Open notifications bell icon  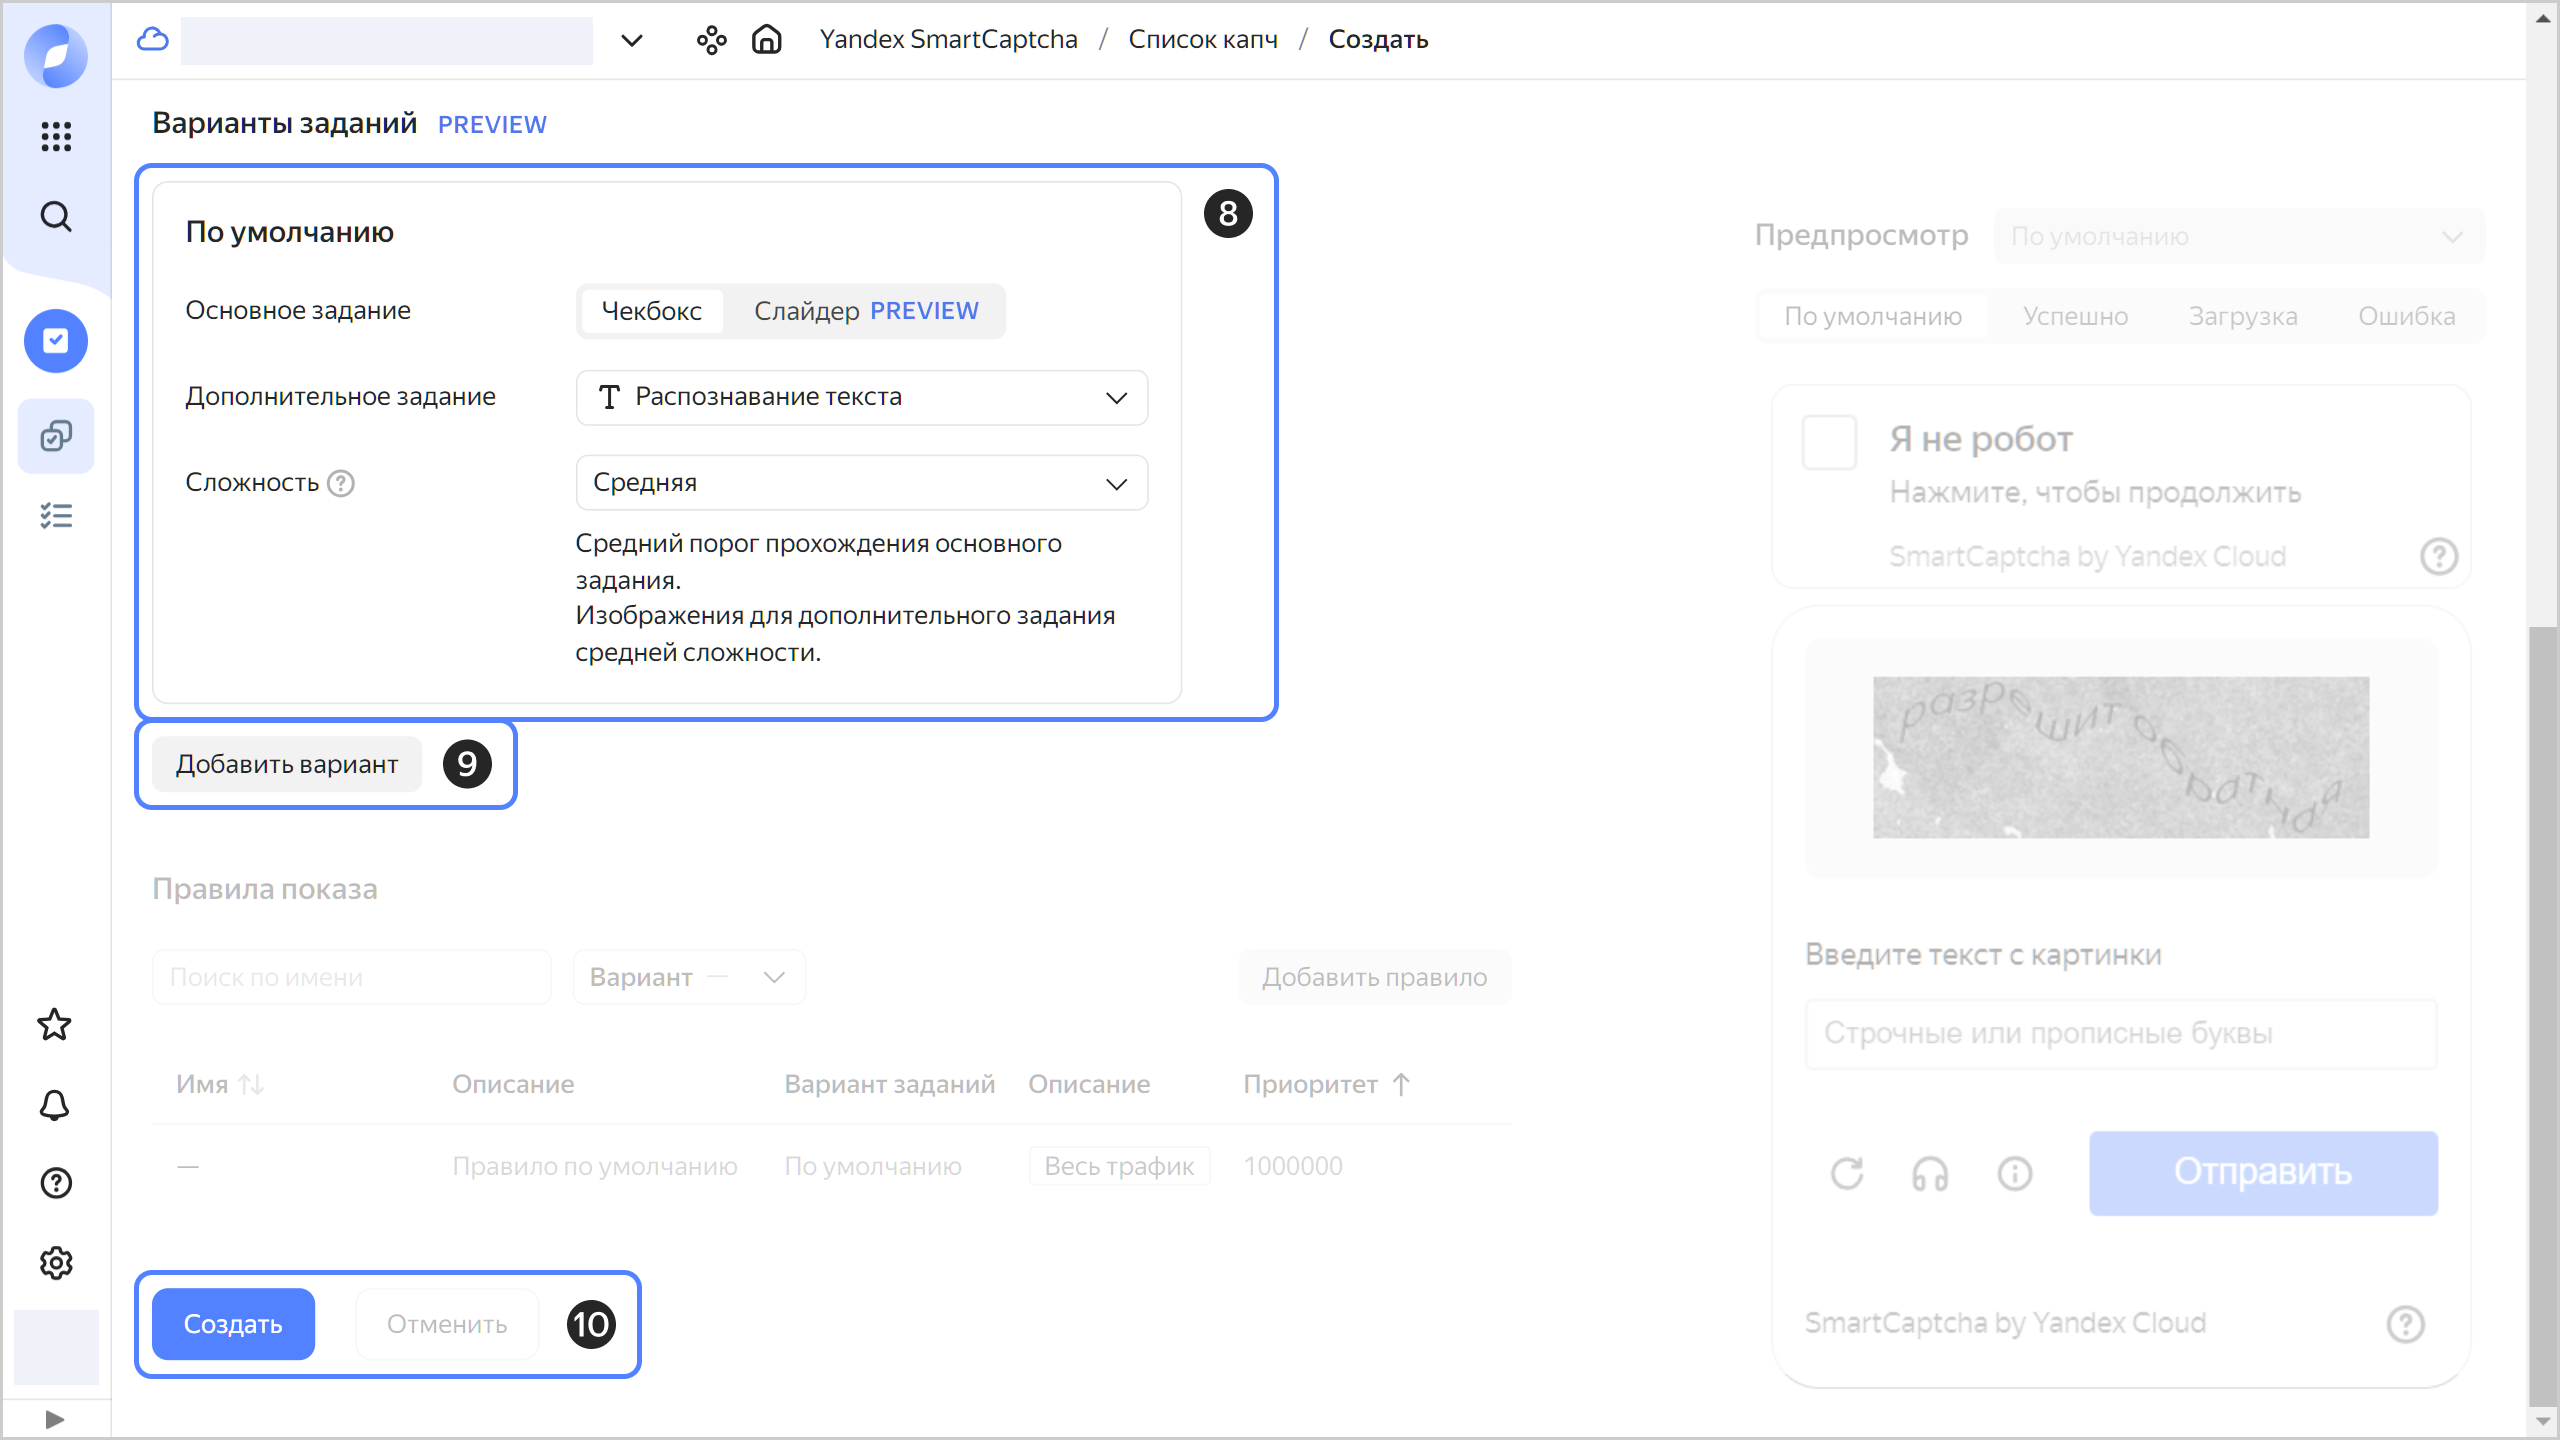[x=55, y=1105]
